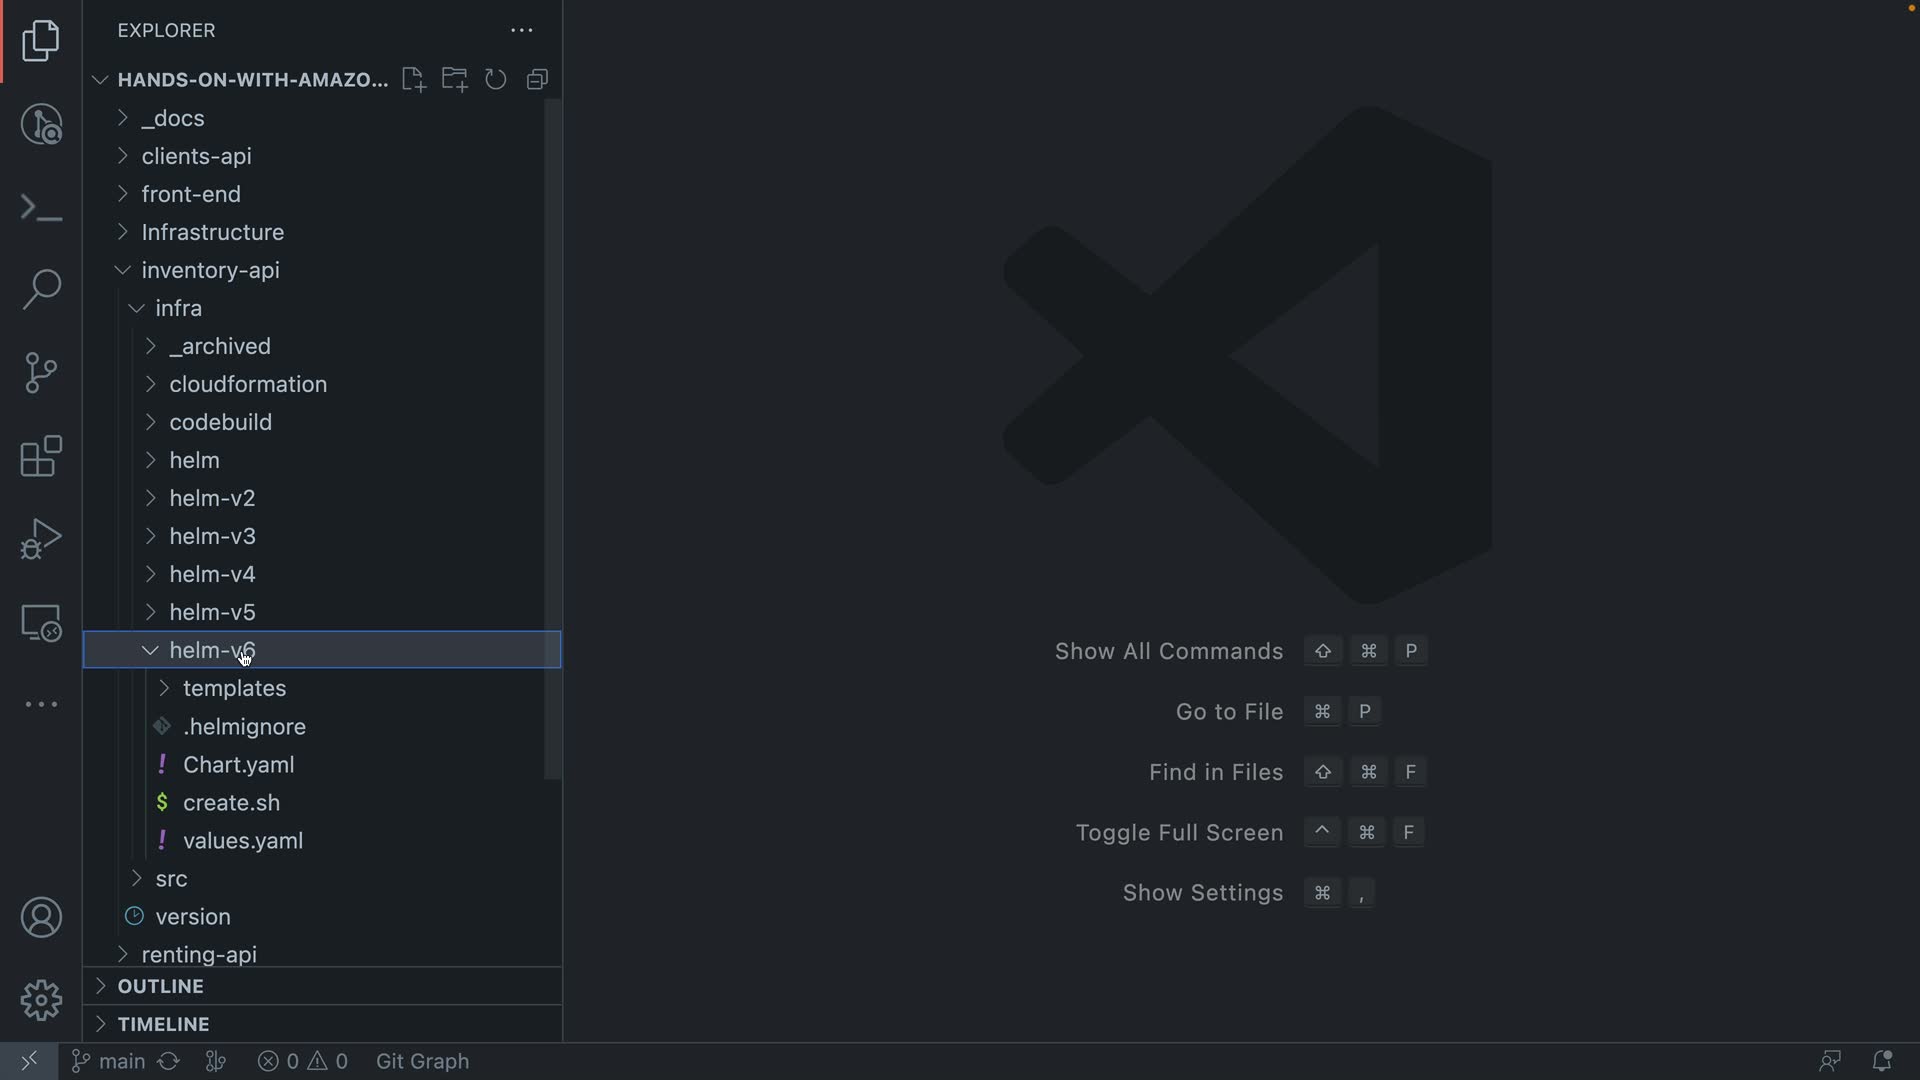Open the Search view in activity bar
1920x1080 pixels.
pos(41,289)
